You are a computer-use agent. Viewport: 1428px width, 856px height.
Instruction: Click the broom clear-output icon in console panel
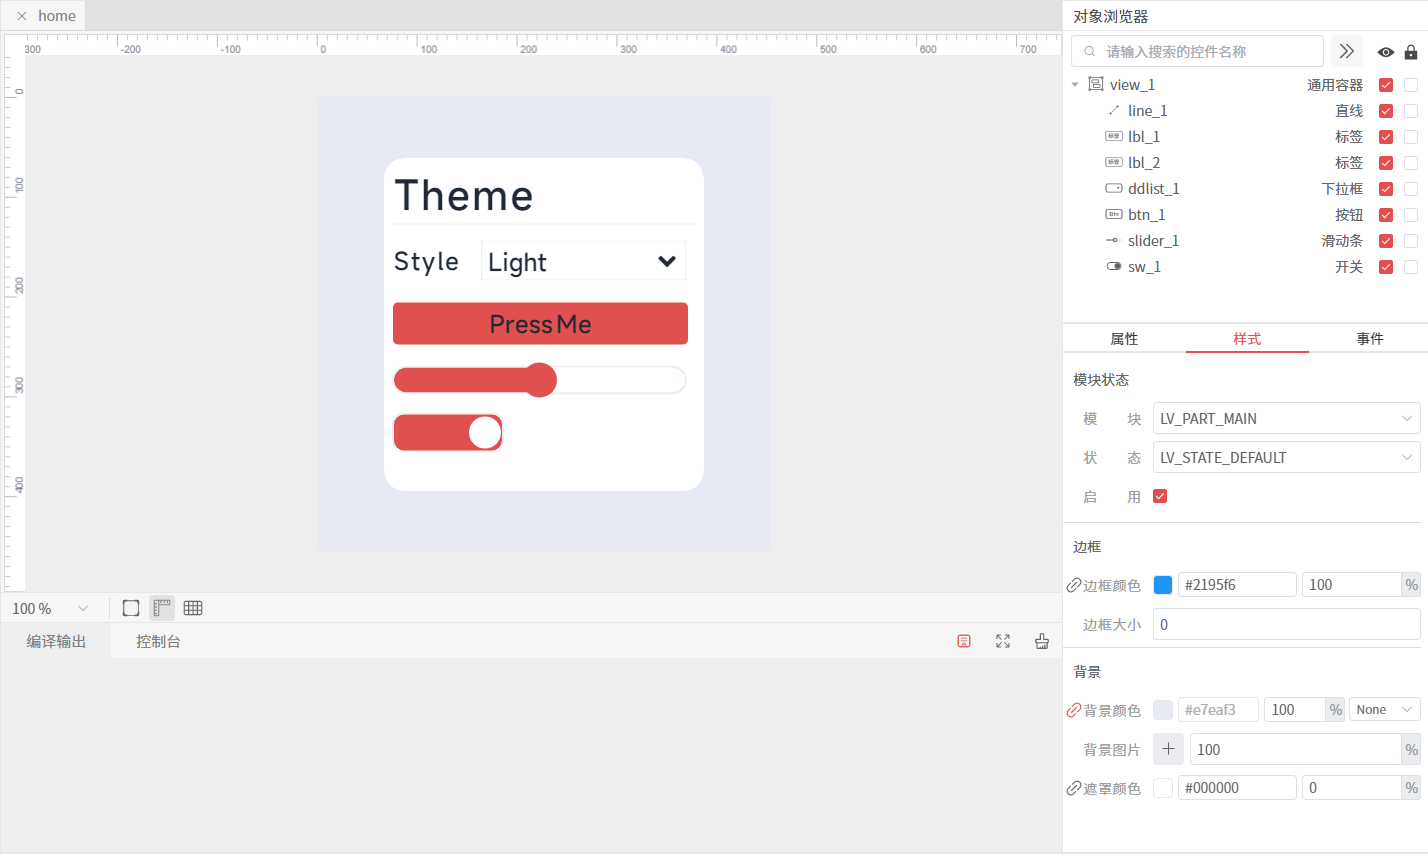[x=1042, y=641]
